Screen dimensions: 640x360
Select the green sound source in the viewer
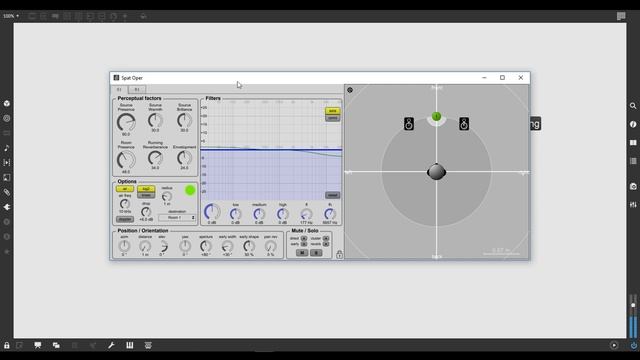click(436, 117)
